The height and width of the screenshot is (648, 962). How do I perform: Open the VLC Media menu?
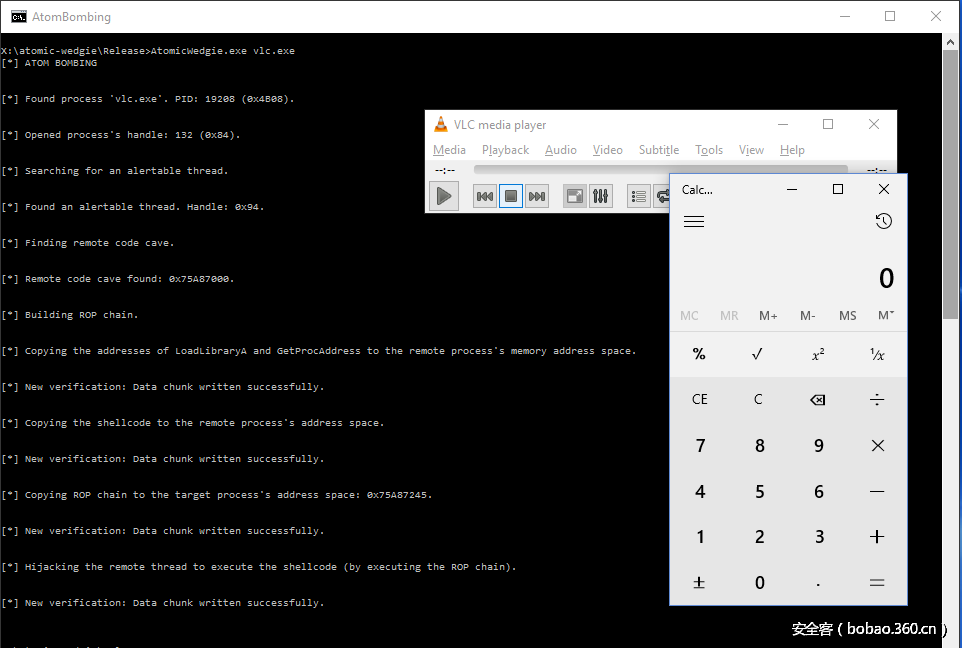click(449, 150)
